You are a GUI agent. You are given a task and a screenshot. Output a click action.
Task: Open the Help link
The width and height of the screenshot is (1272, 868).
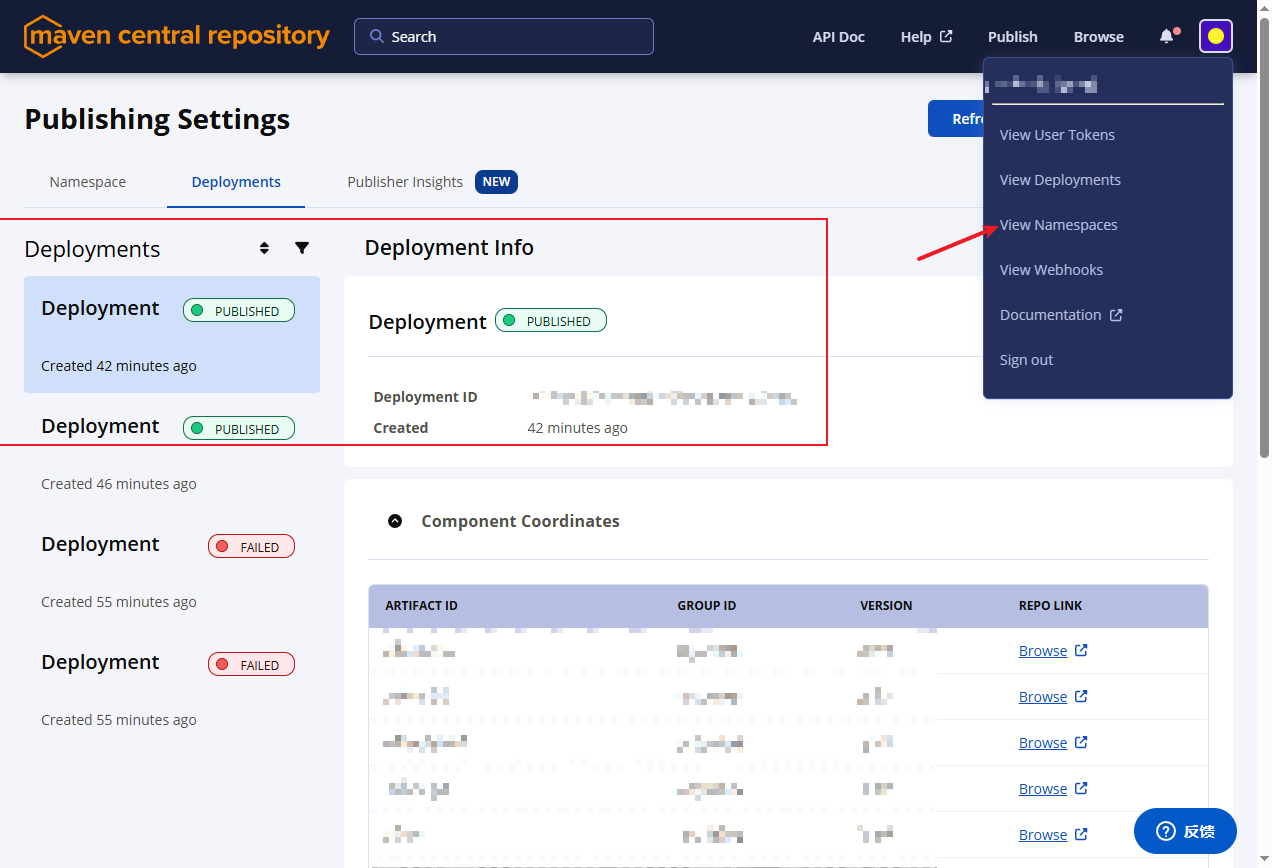coord(926,36)
